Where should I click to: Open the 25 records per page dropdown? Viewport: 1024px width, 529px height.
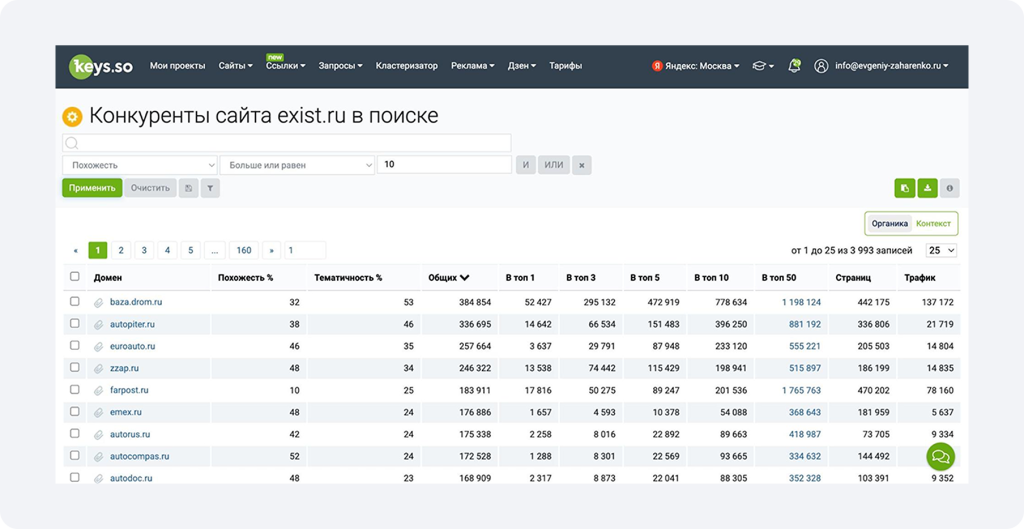941,251
